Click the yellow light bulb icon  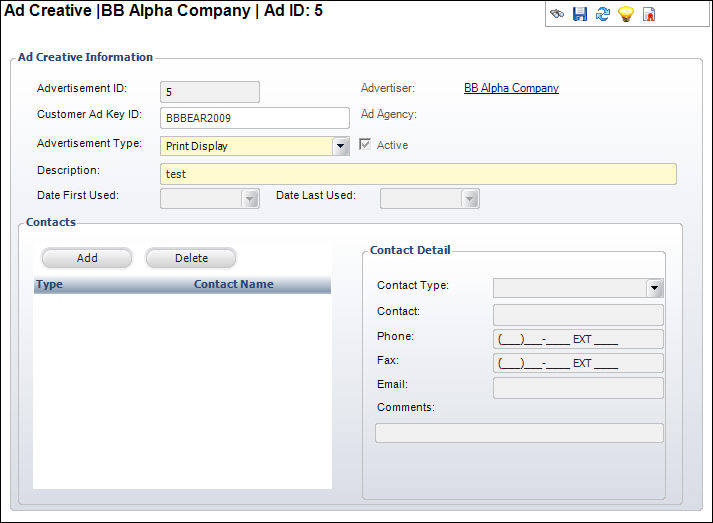[x=626, y=15]
